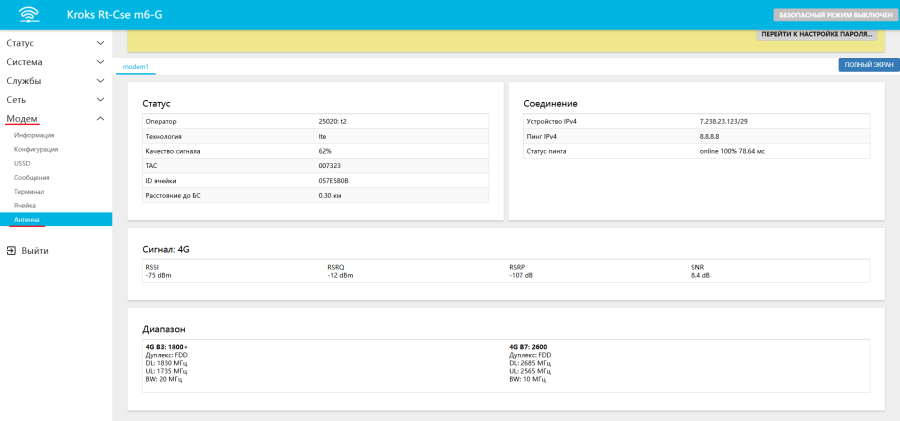900x421 pixels.
Task: Click ПЕРЕЙТИ К НАСТРОЙКЕ ПАРОЛЯ button
Action: coord(817,34)
